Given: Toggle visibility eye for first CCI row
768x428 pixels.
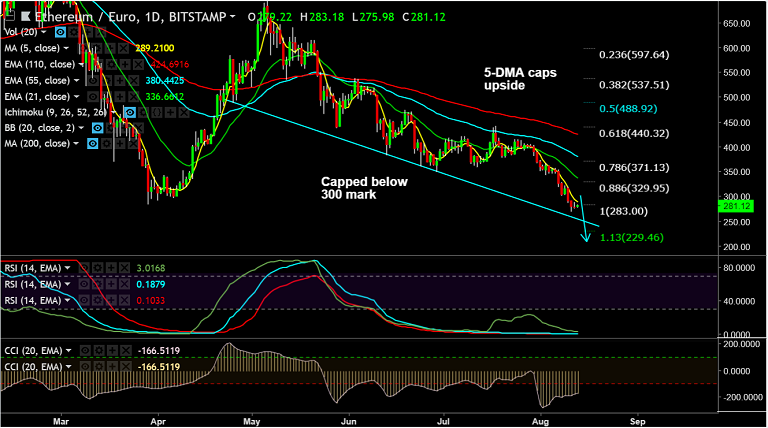Looking at the screenshot, I should pyautogui.click(x=85, y=351).
